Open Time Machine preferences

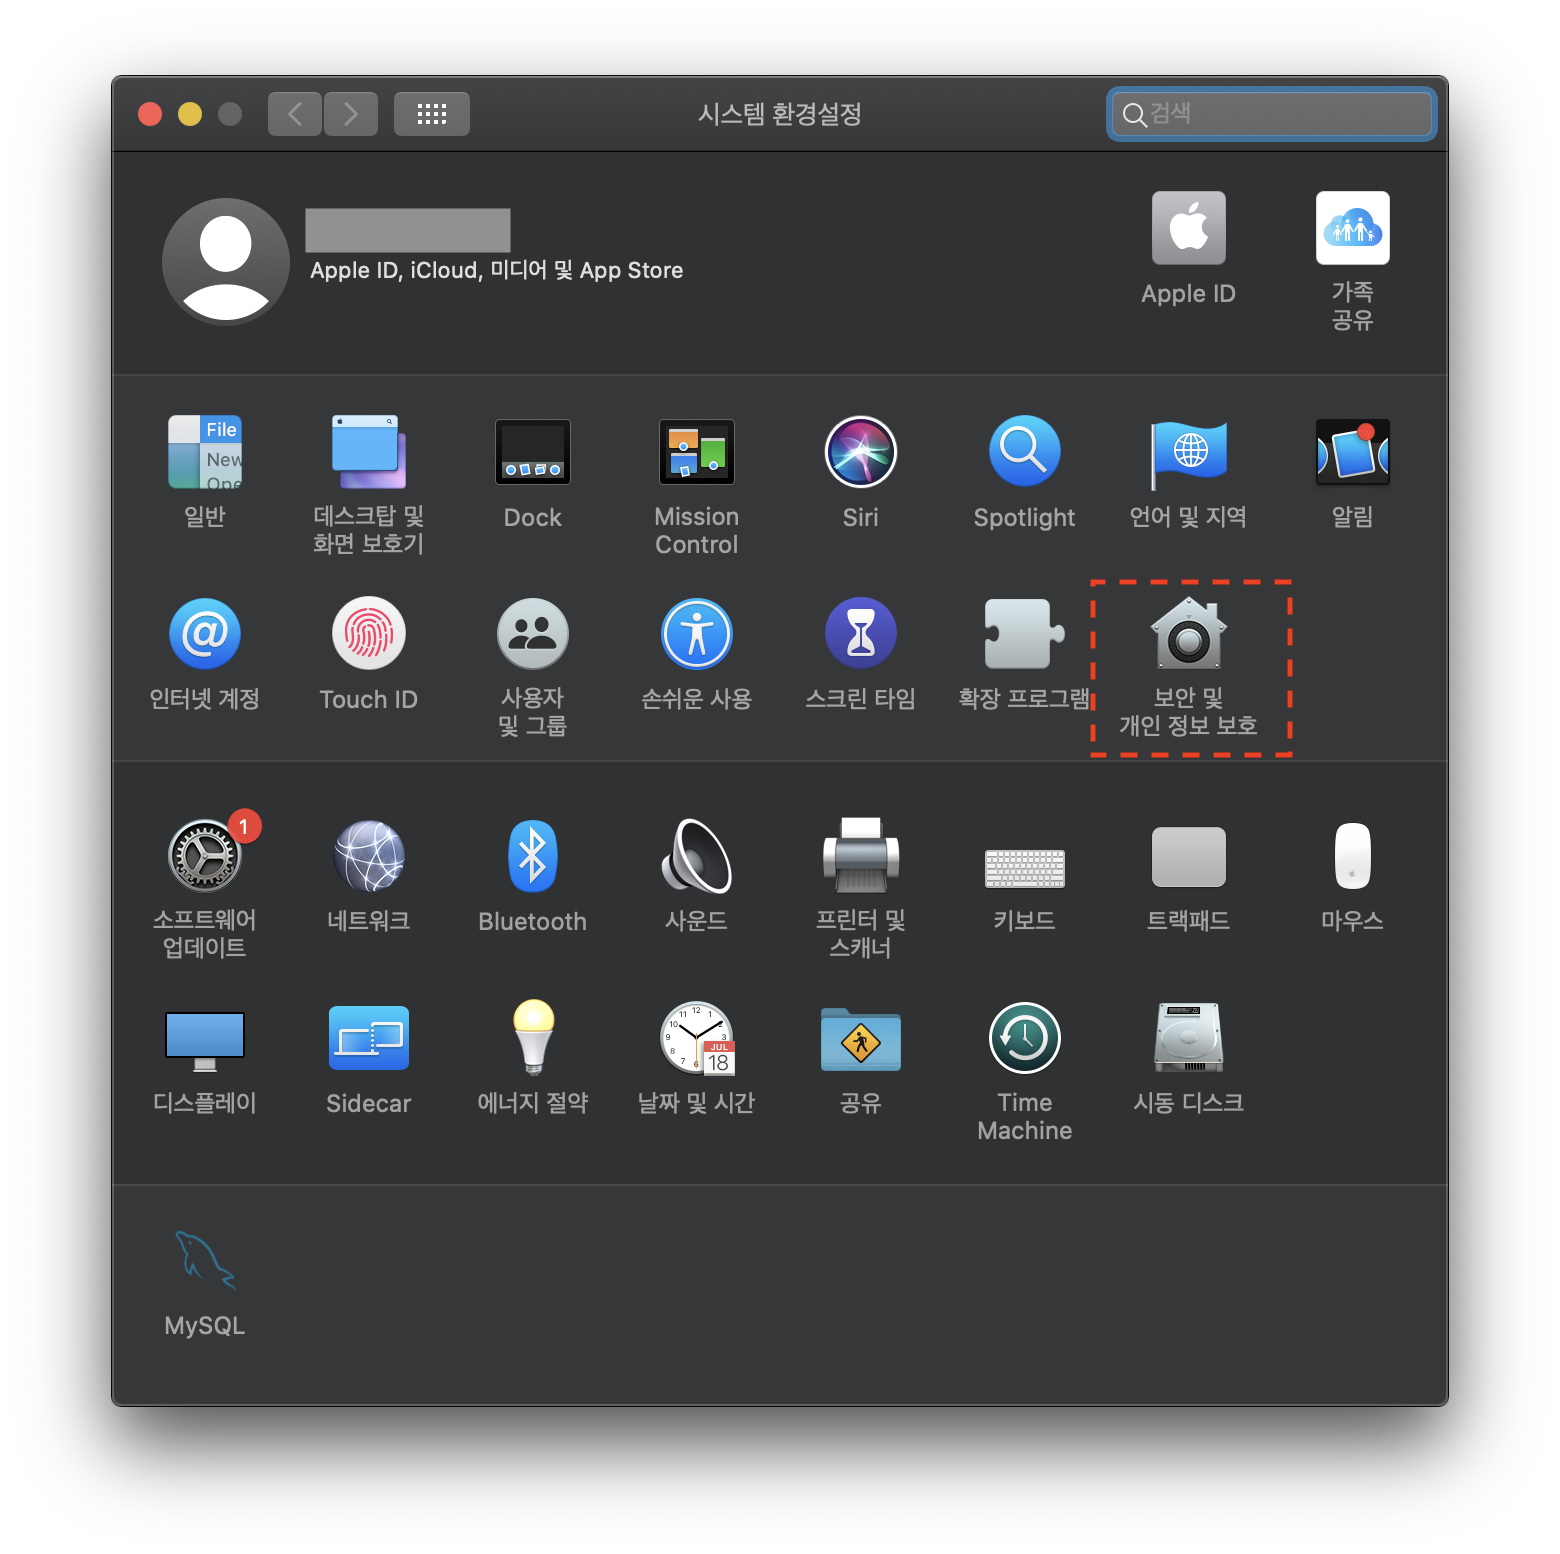1025,1038
